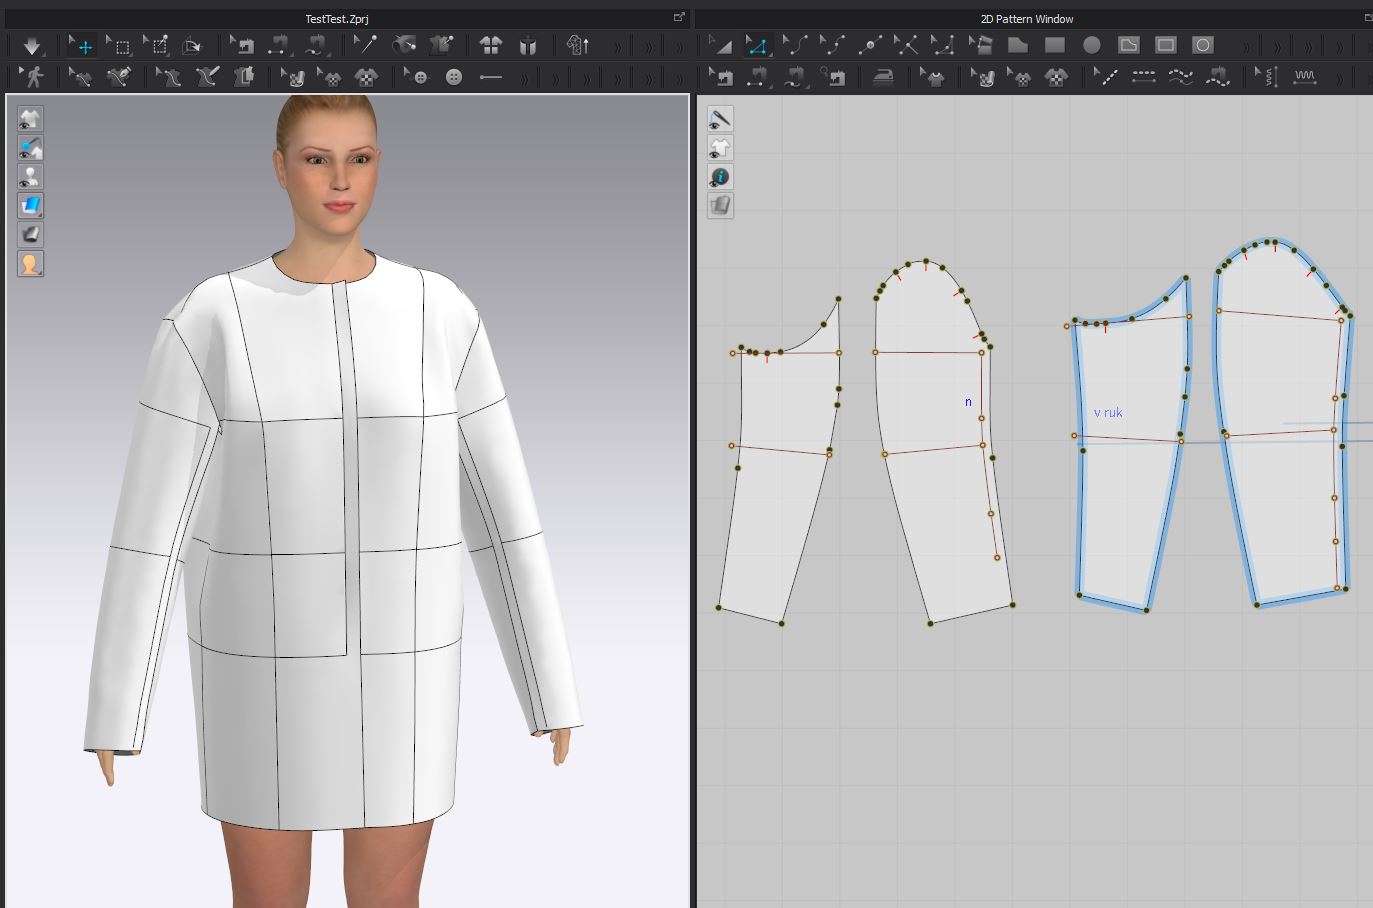Select the Button tool in 3D toolbar
This screenshot has width=1373, height=908.
pos(454,77)
